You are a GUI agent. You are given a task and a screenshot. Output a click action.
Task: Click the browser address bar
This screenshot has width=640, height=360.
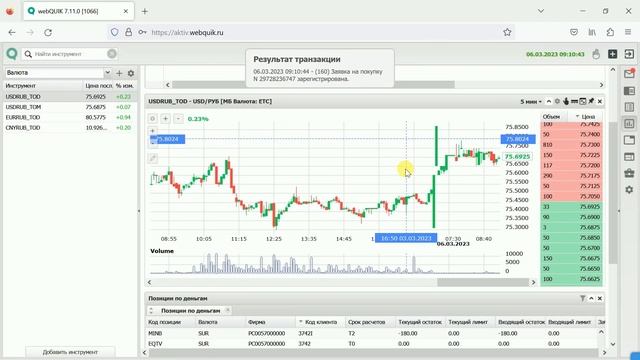coord(310,32)
